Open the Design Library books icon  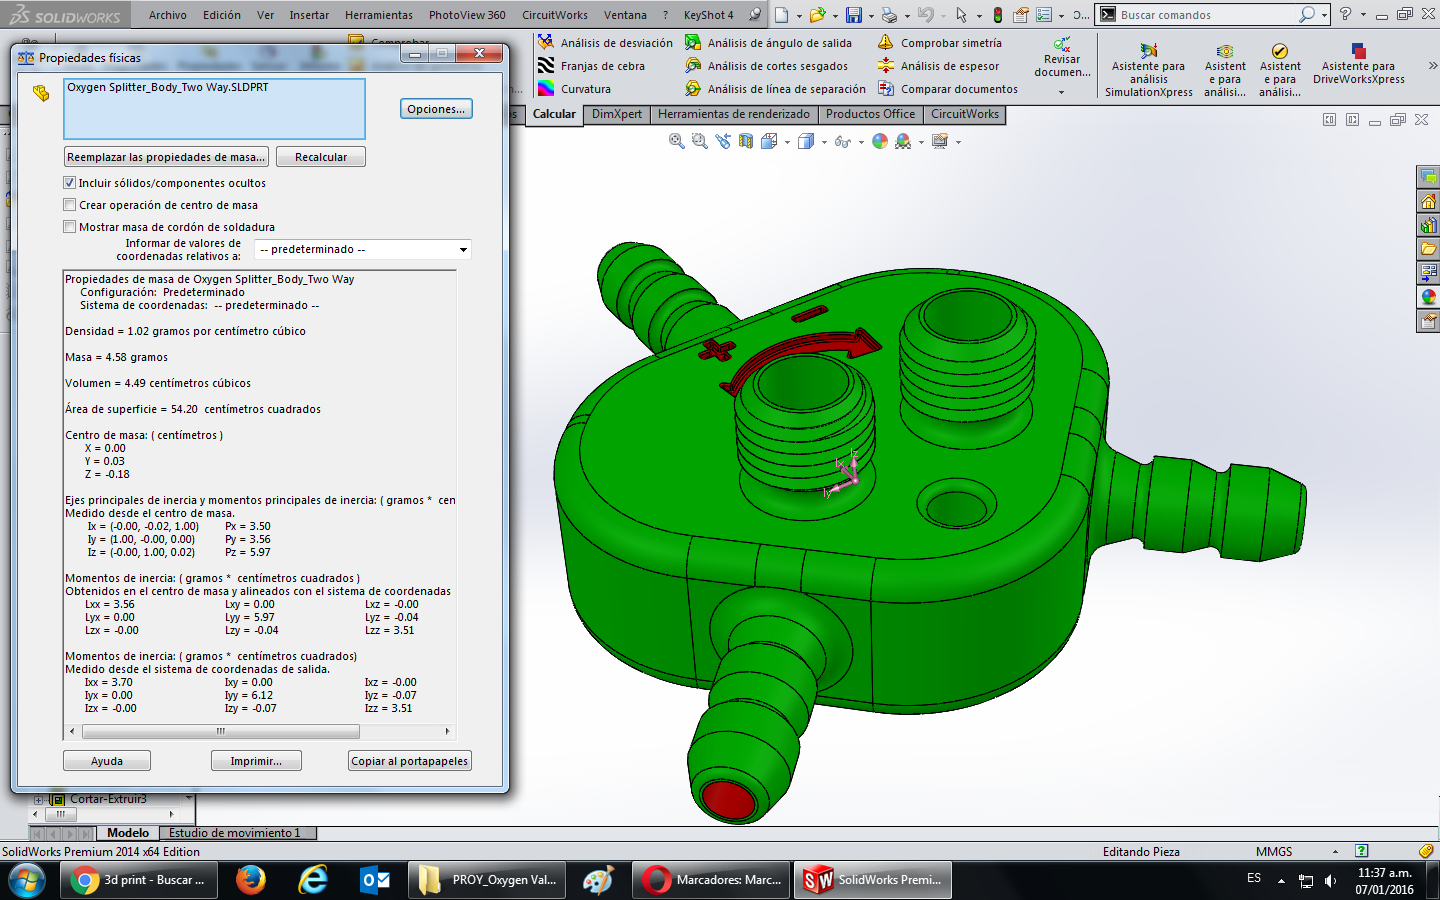[x=1428, y=225]
